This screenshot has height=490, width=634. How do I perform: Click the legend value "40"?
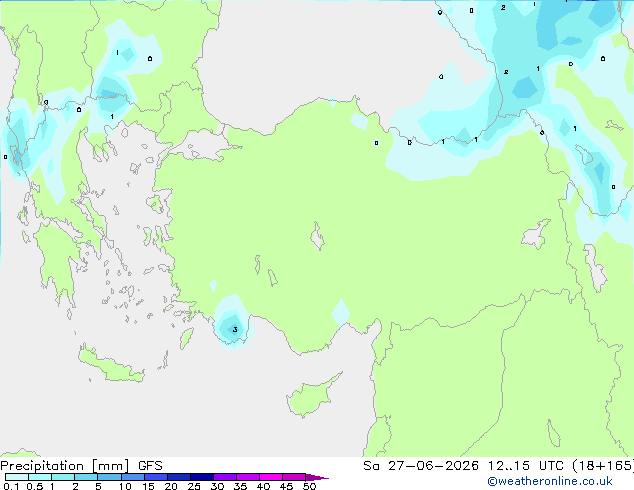[263, 486]
